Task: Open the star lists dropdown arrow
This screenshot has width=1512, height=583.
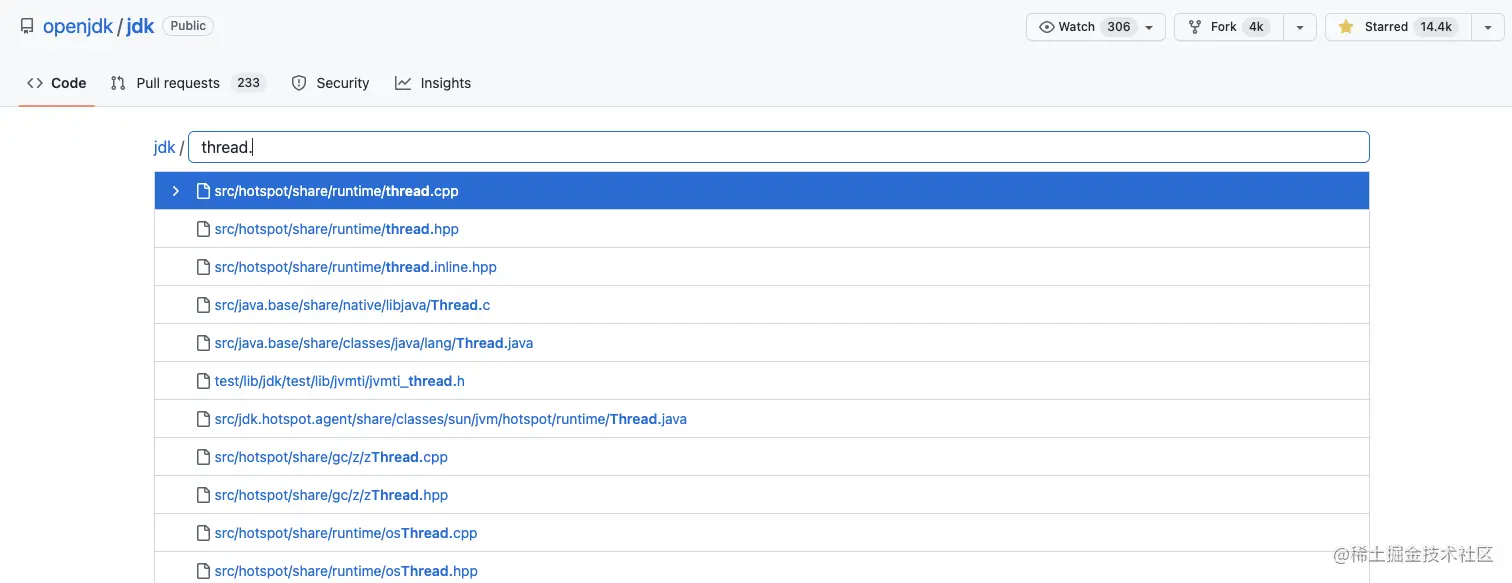Action: (1488, 27)
